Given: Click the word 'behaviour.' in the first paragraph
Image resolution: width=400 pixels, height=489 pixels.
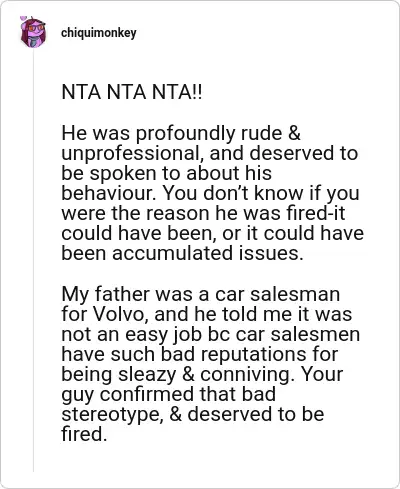Looking at the screenshot, I should coord(109,193).
